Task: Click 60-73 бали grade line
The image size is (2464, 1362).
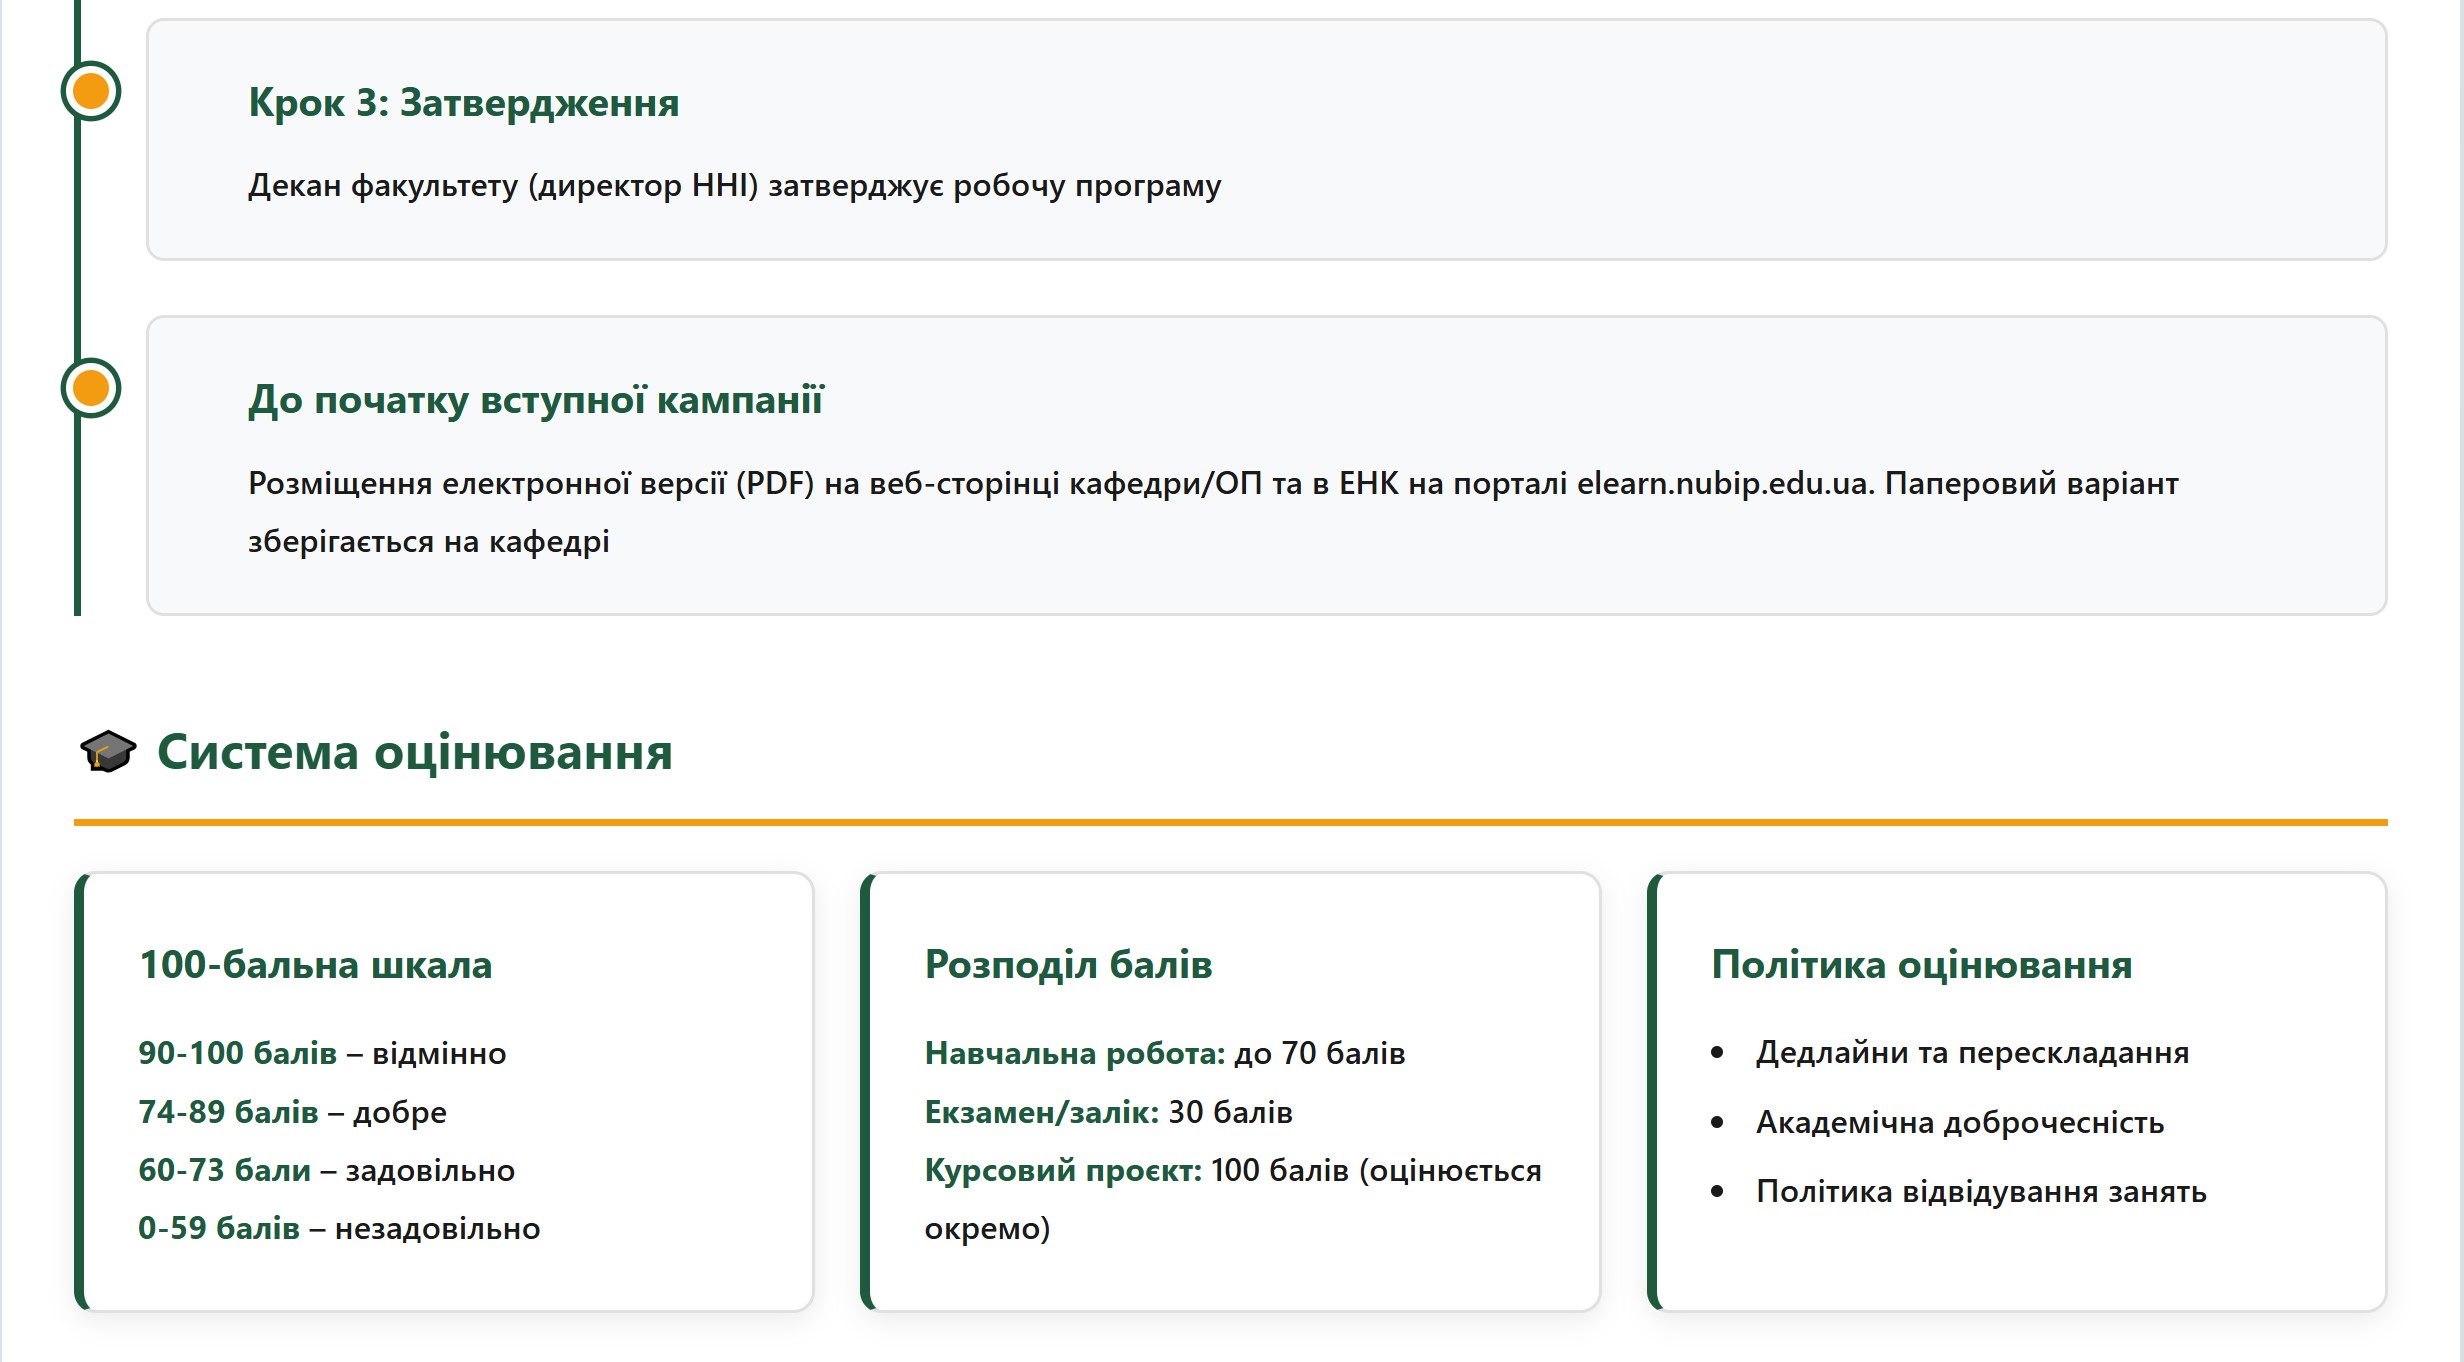Action: pos(326,1170)
